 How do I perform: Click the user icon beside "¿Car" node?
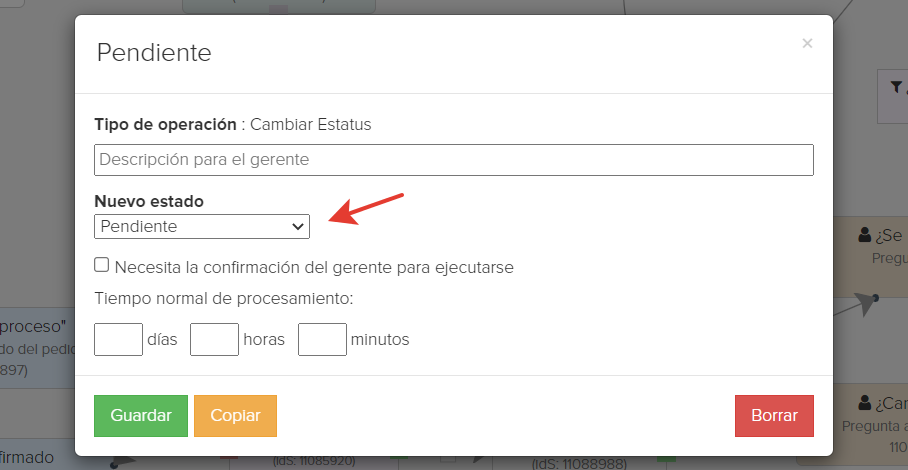(x=865, y=403)
